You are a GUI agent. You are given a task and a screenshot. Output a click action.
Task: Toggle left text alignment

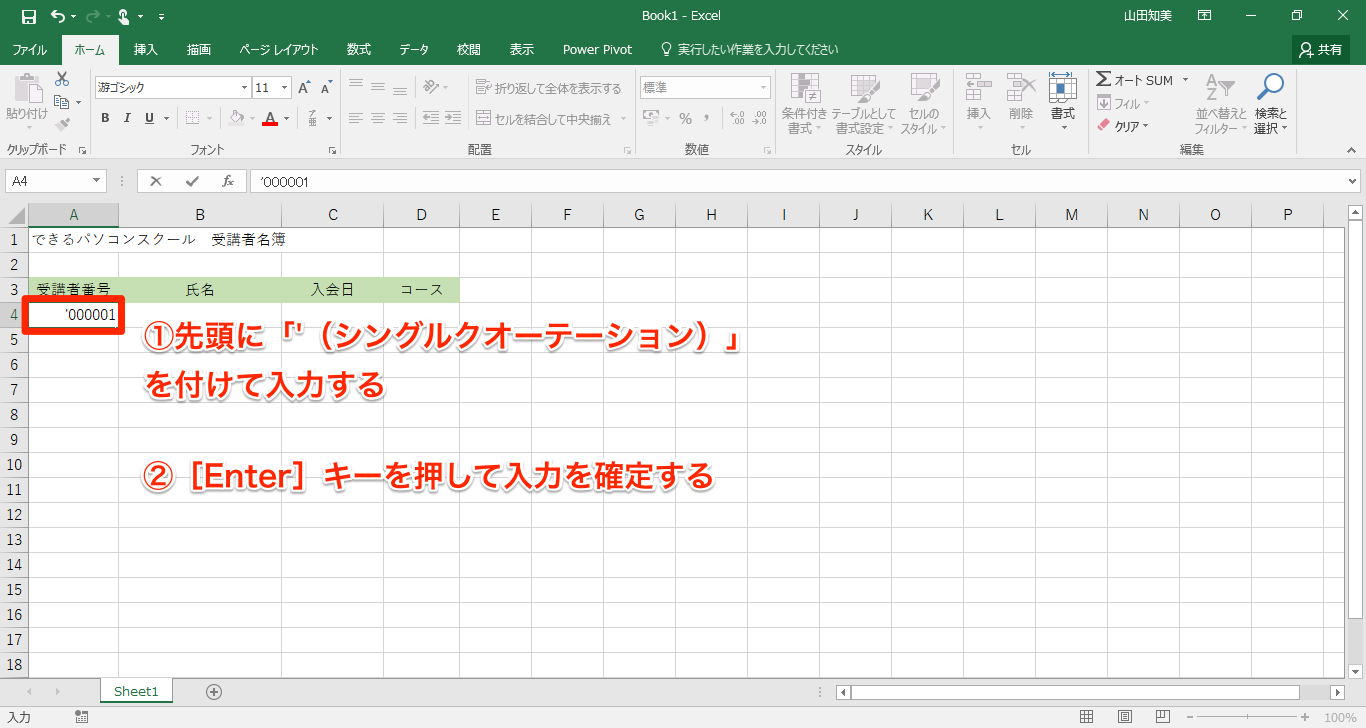coord(356,118)
